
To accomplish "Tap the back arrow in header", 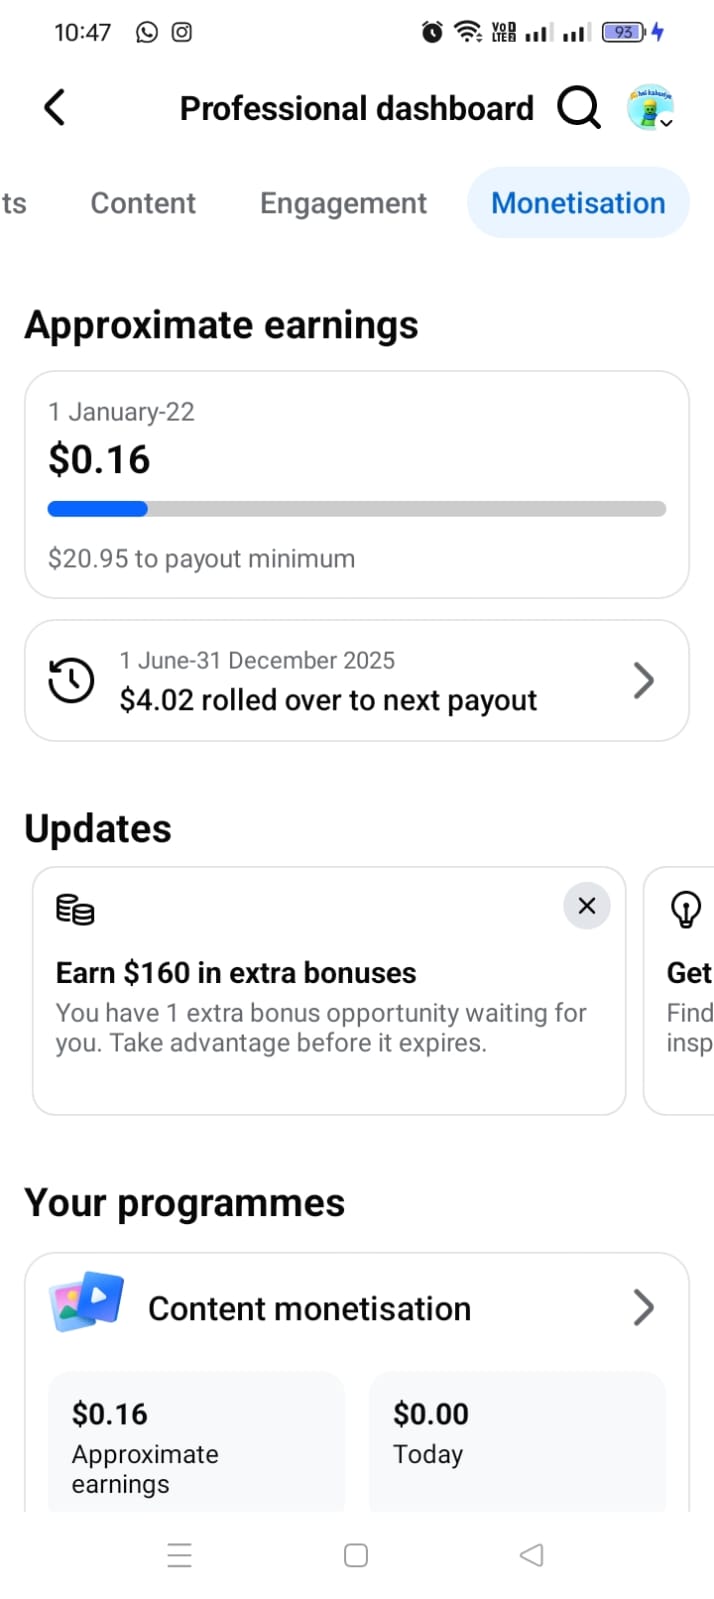I will click(x=55, y=108).
